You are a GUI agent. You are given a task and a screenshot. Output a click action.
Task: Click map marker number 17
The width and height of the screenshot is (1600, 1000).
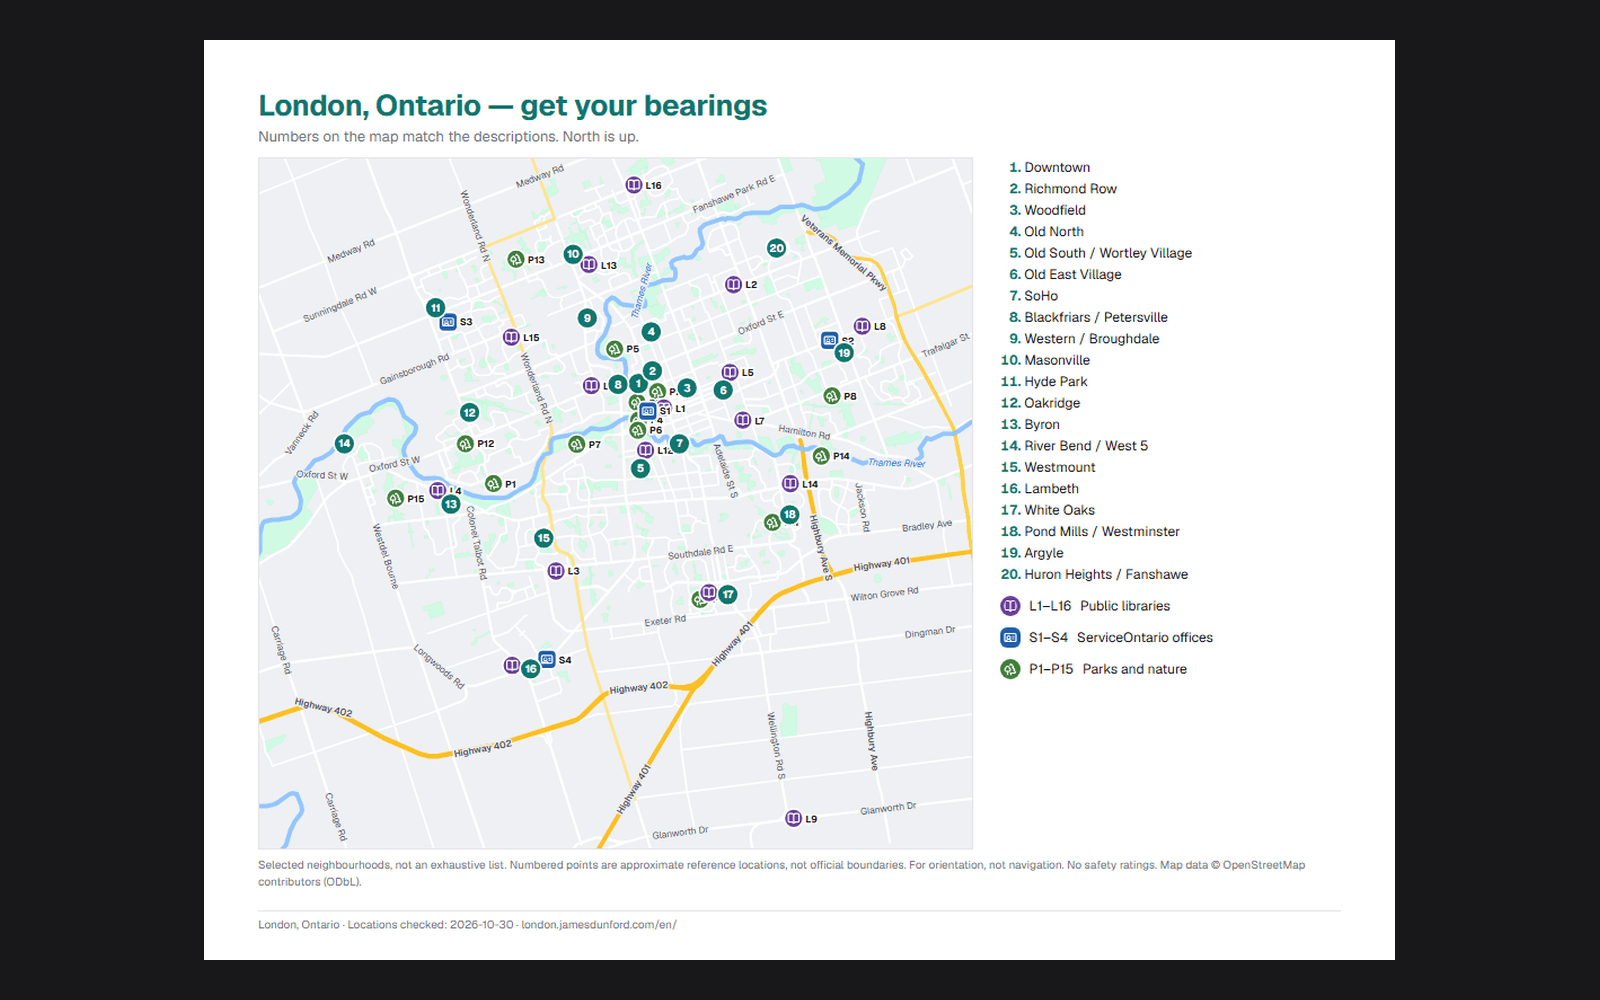[728, 594]
